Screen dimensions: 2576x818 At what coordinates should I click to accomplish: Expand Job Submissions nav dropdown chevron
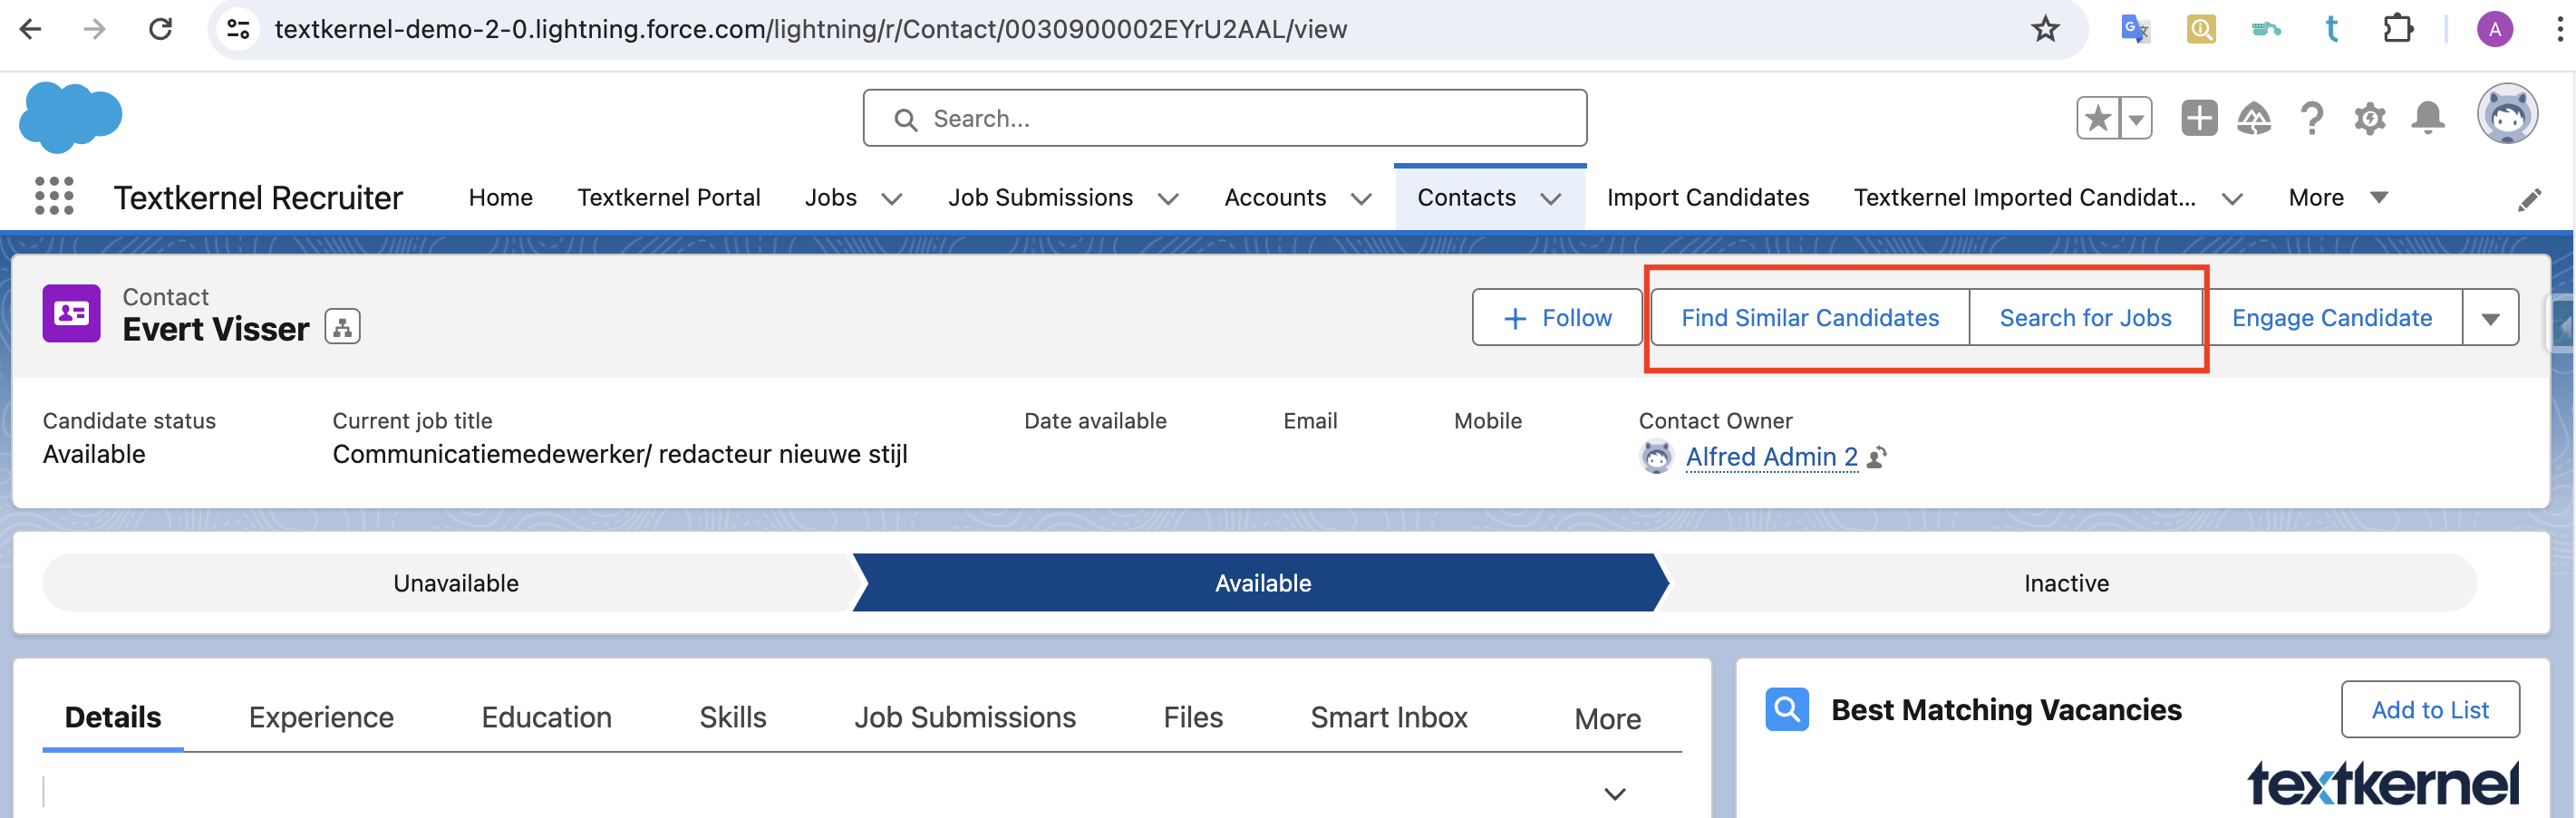[x=1167, y=199]
